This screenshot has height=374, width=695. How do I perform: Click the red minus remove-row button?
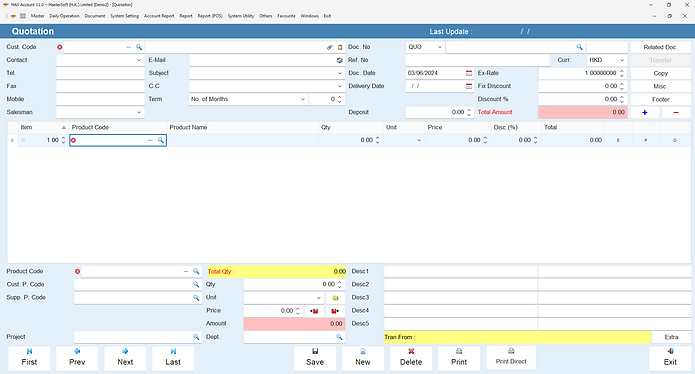pos(675,113)
